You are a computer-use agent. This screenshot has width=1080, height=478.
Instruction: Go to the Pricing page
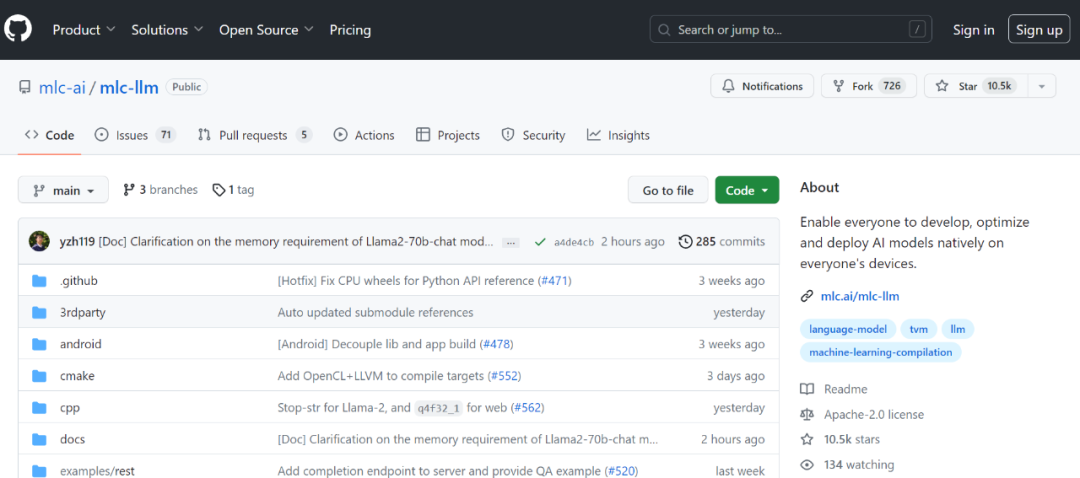(x=350, y=30)
